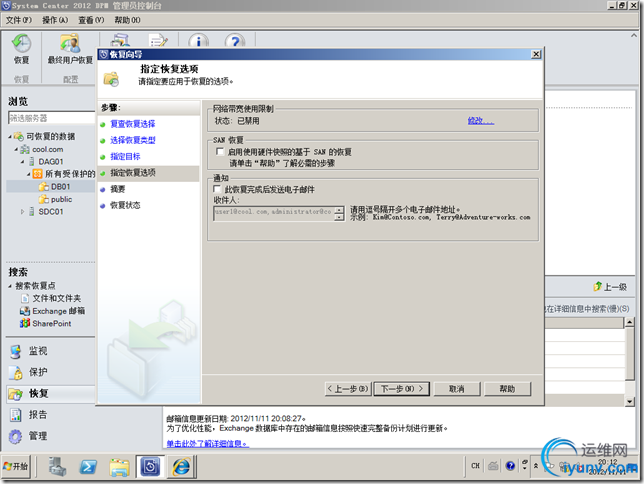Open the 文件(F) menu
Screen dimensions: 644x484
click(18, 20)
